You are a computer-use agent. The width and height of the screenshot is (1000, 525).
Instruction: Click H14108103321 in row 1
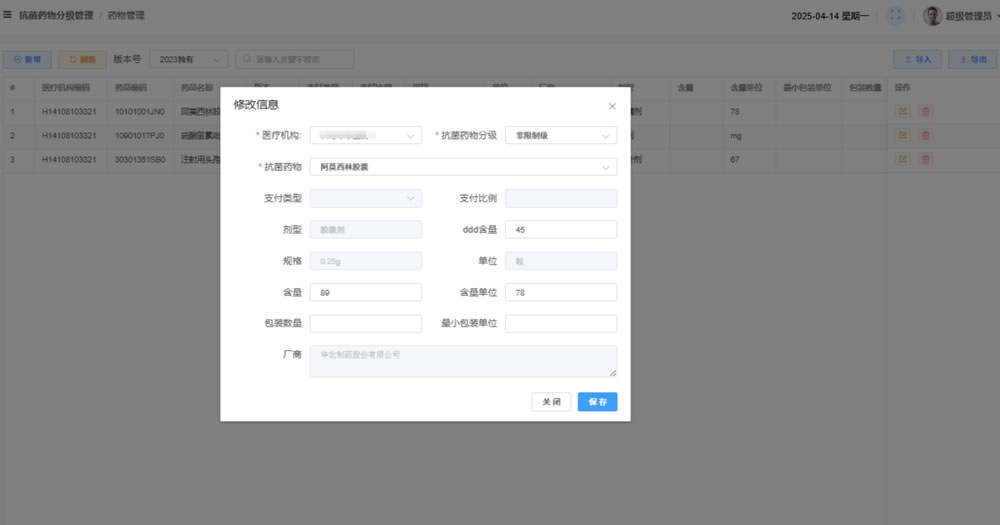click(69, 112)
